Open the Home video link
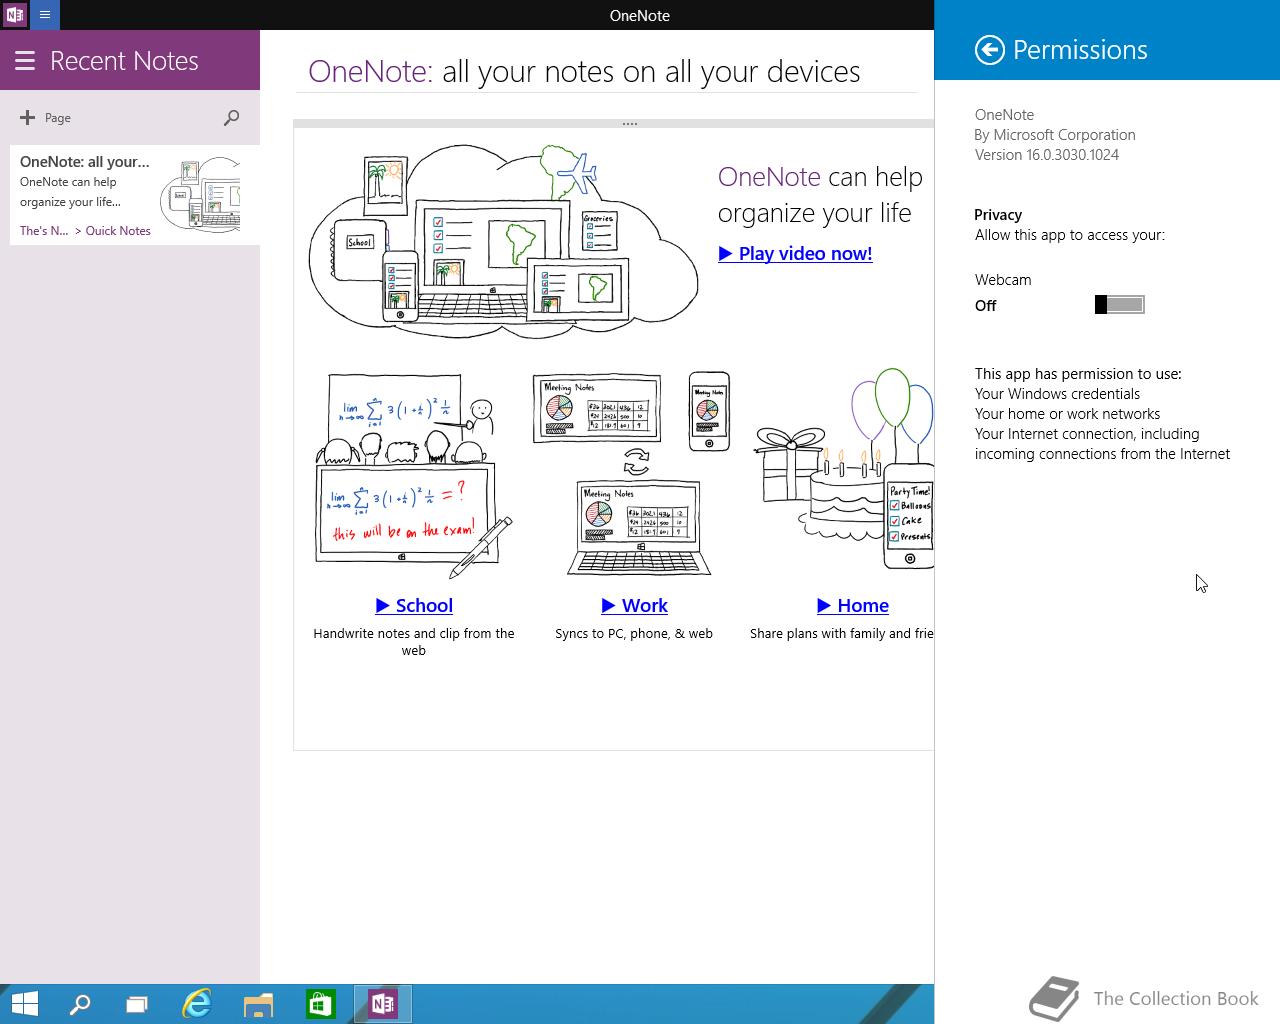The height and width of the screenshot is (1024, 1280). click(x=853, y=606)
